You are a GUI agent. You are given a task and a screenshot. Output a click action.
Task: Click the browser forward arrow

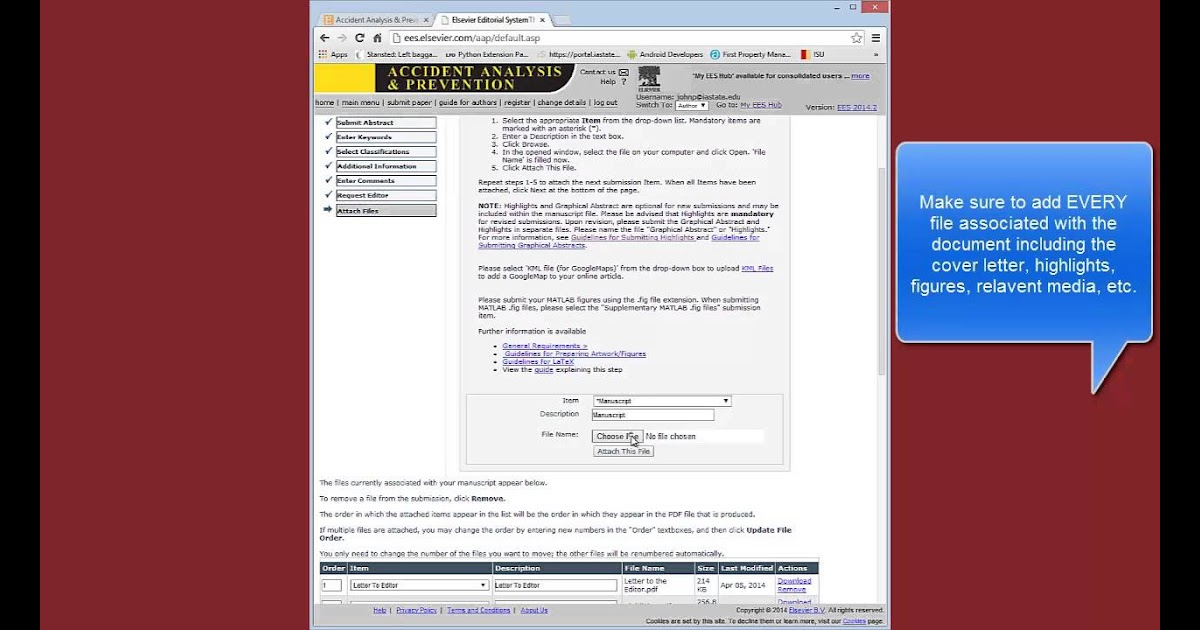(342, 38)
